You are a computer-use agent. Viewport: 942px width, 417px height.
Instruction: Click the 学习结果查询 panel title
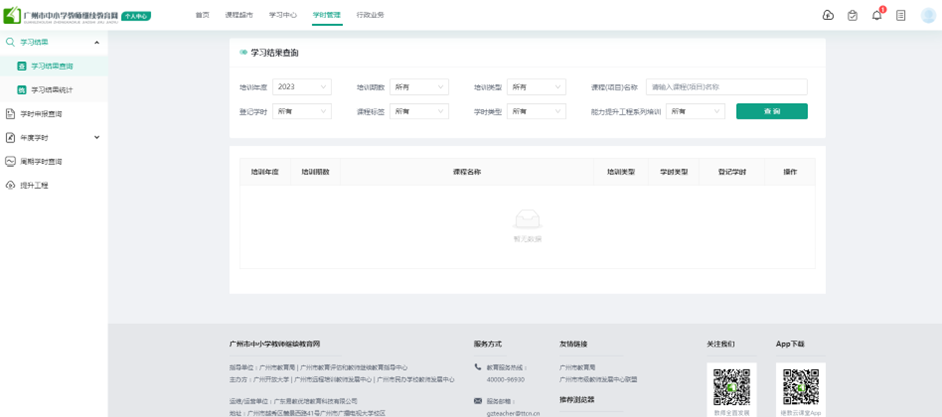(275, 53)
